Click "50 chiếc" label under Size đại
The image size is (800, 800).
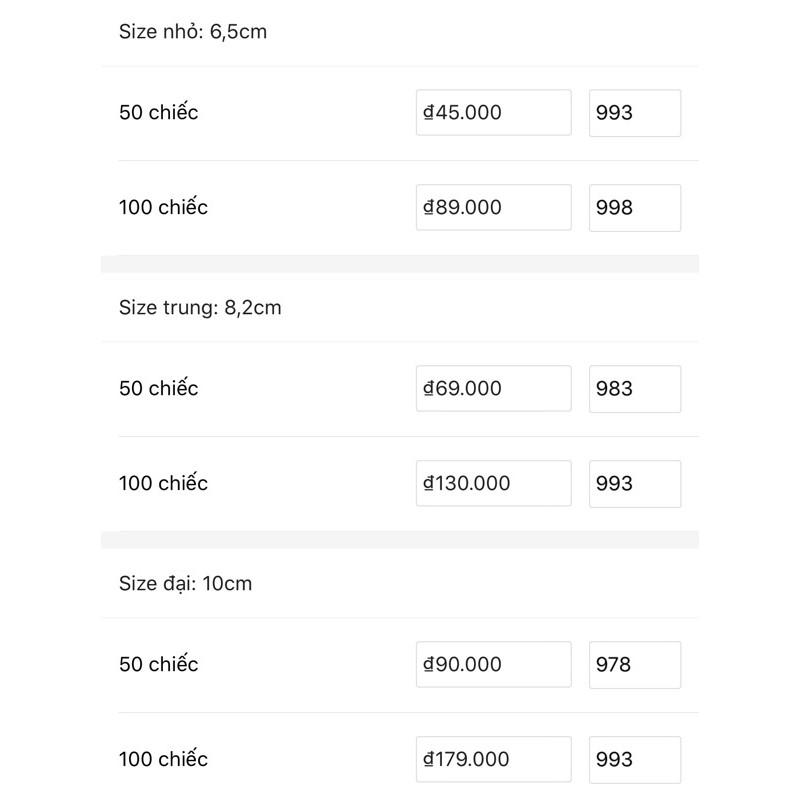159,664
